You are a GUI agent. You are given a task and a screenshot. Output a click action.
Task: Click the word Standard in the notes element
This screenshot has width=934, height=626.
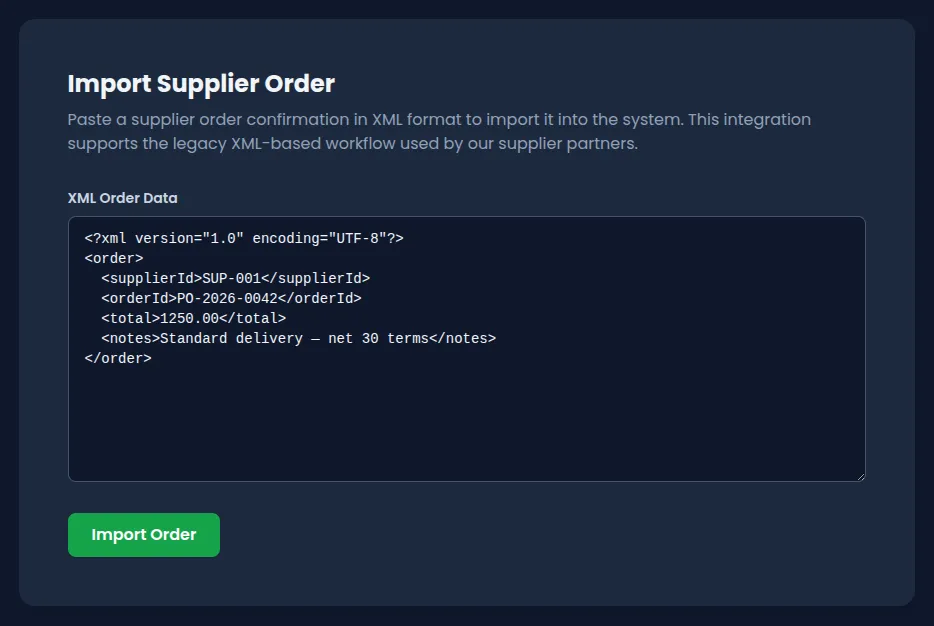click(x=195, y=338)
